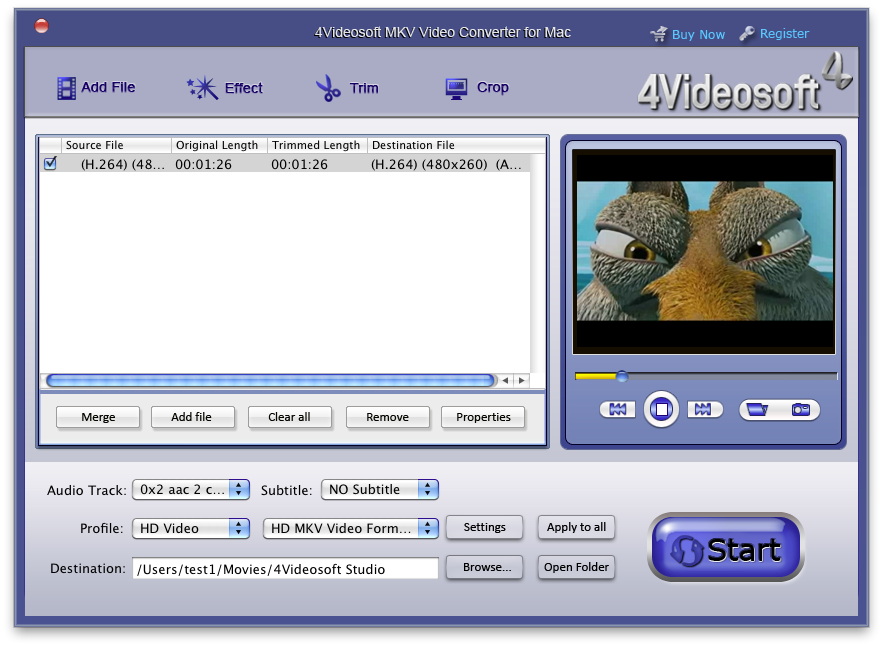This screenshot has height=647, width=883.
Task: Click the Open Folder button
Action: 576,567
